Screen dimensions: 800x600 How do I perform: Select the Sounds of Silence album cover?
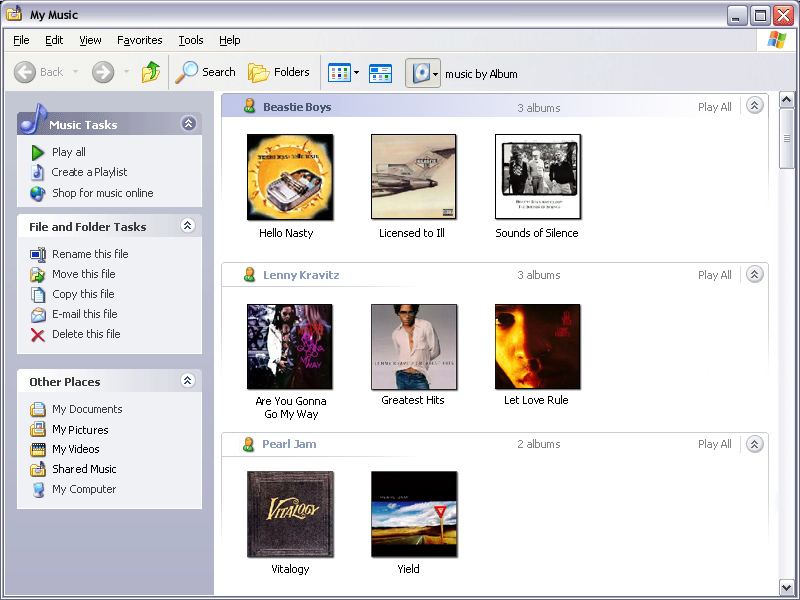[538, 177]
